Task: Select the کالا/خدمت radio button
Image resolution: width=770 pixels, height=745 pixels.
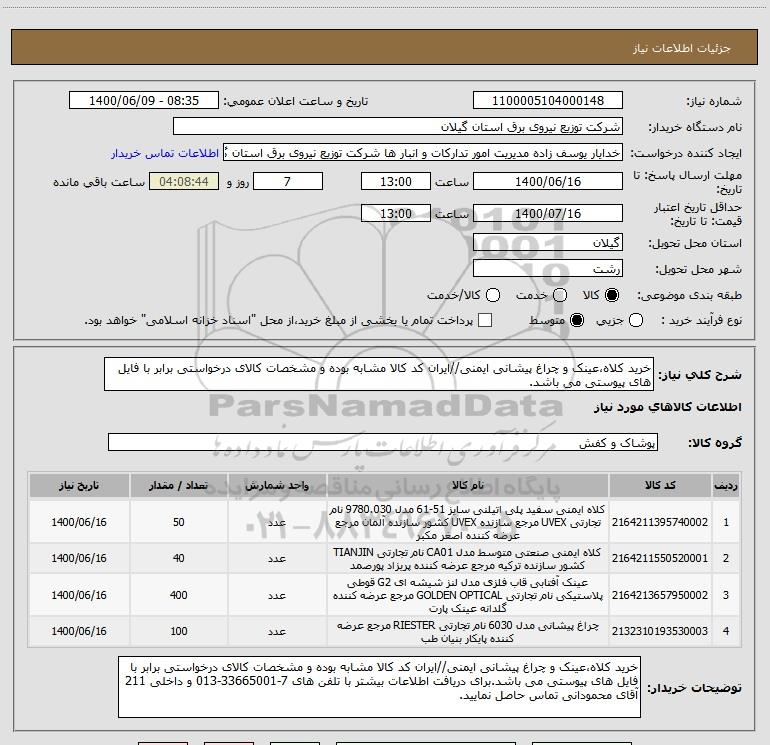Action: 493,295
